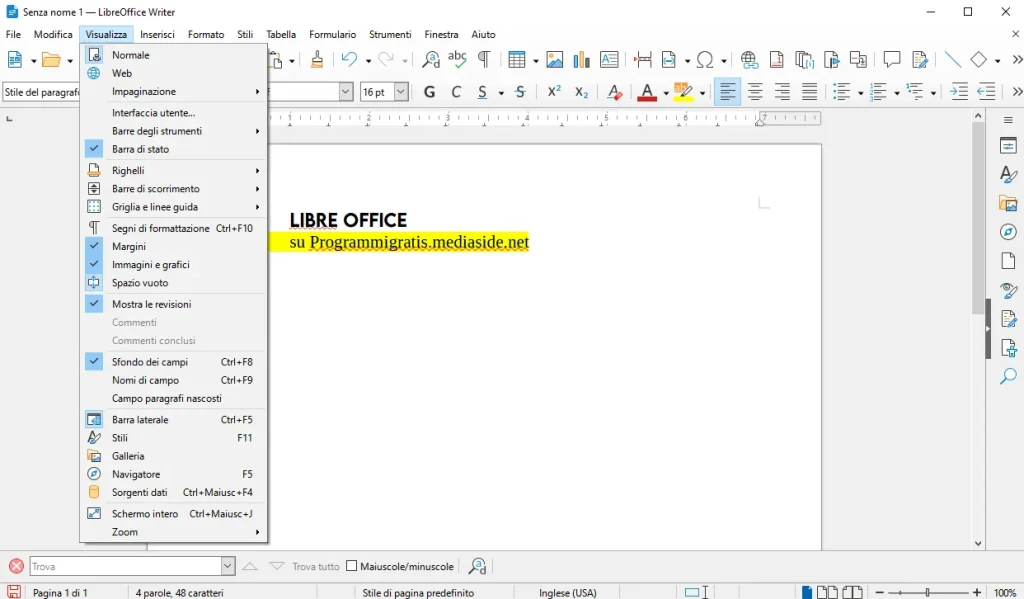Expand Barre di scorrimento submenu

[173, 189]
